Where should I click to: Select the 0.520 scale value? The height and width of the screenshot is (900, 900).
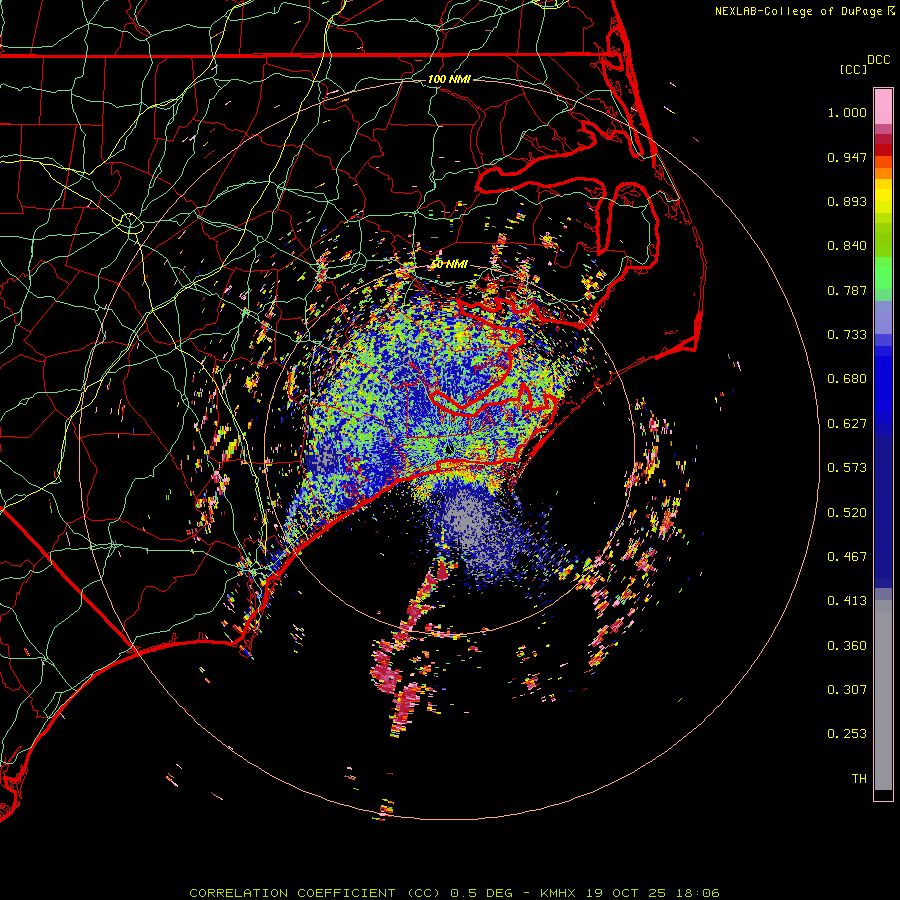click(x=847, y=513)
